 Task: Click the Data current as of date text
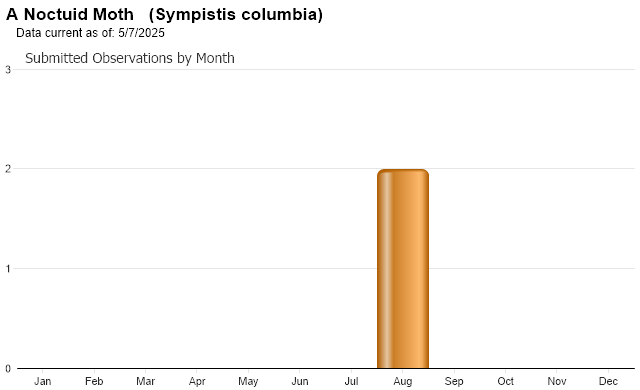click(x=90, y=33)
